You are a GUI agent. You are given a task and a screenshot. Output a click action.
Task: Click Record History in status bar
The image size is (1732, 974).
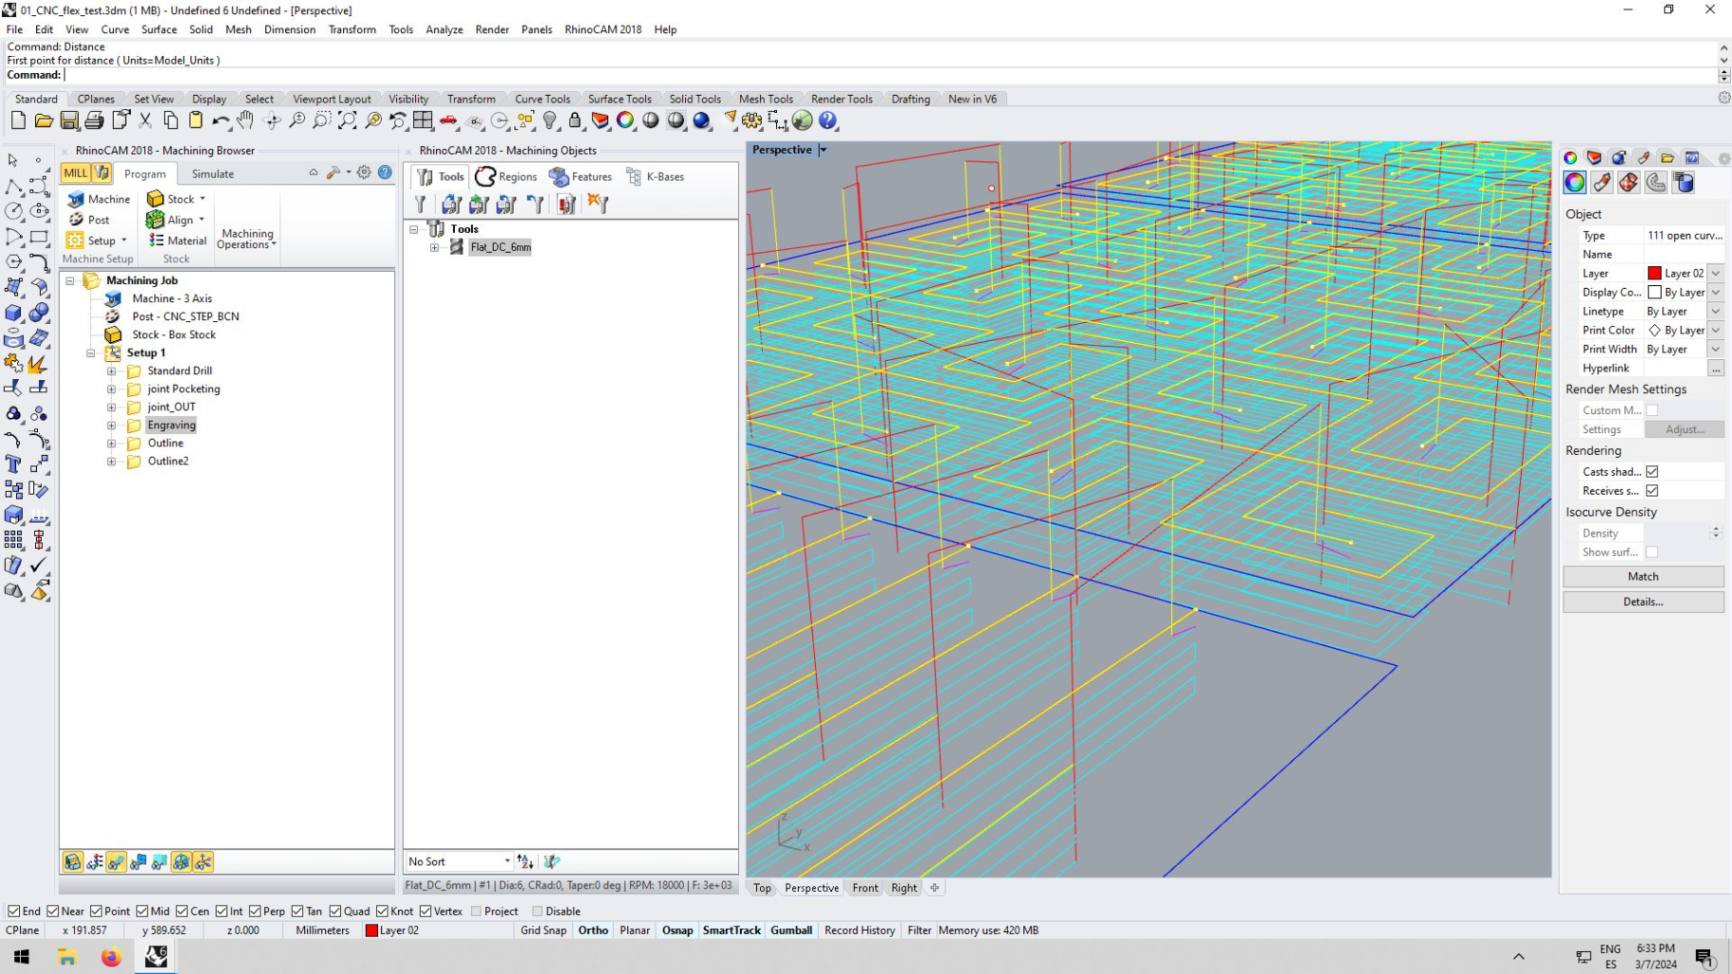[859, 930]
